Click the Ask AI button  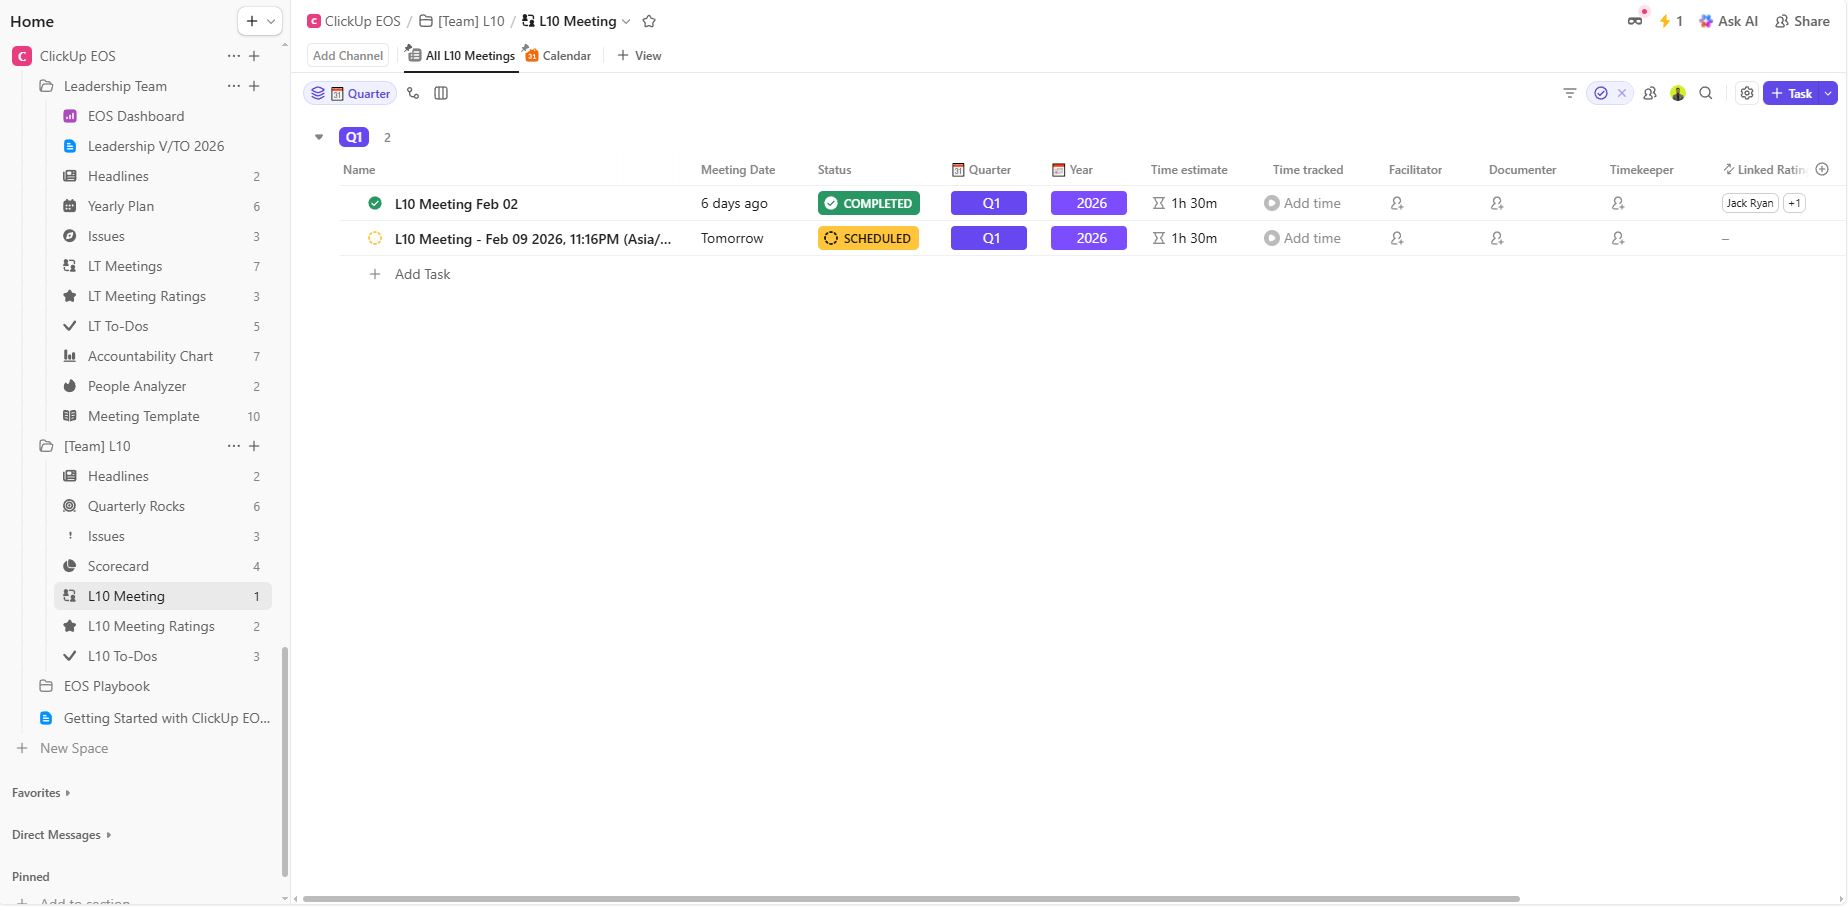[1728, 21]
